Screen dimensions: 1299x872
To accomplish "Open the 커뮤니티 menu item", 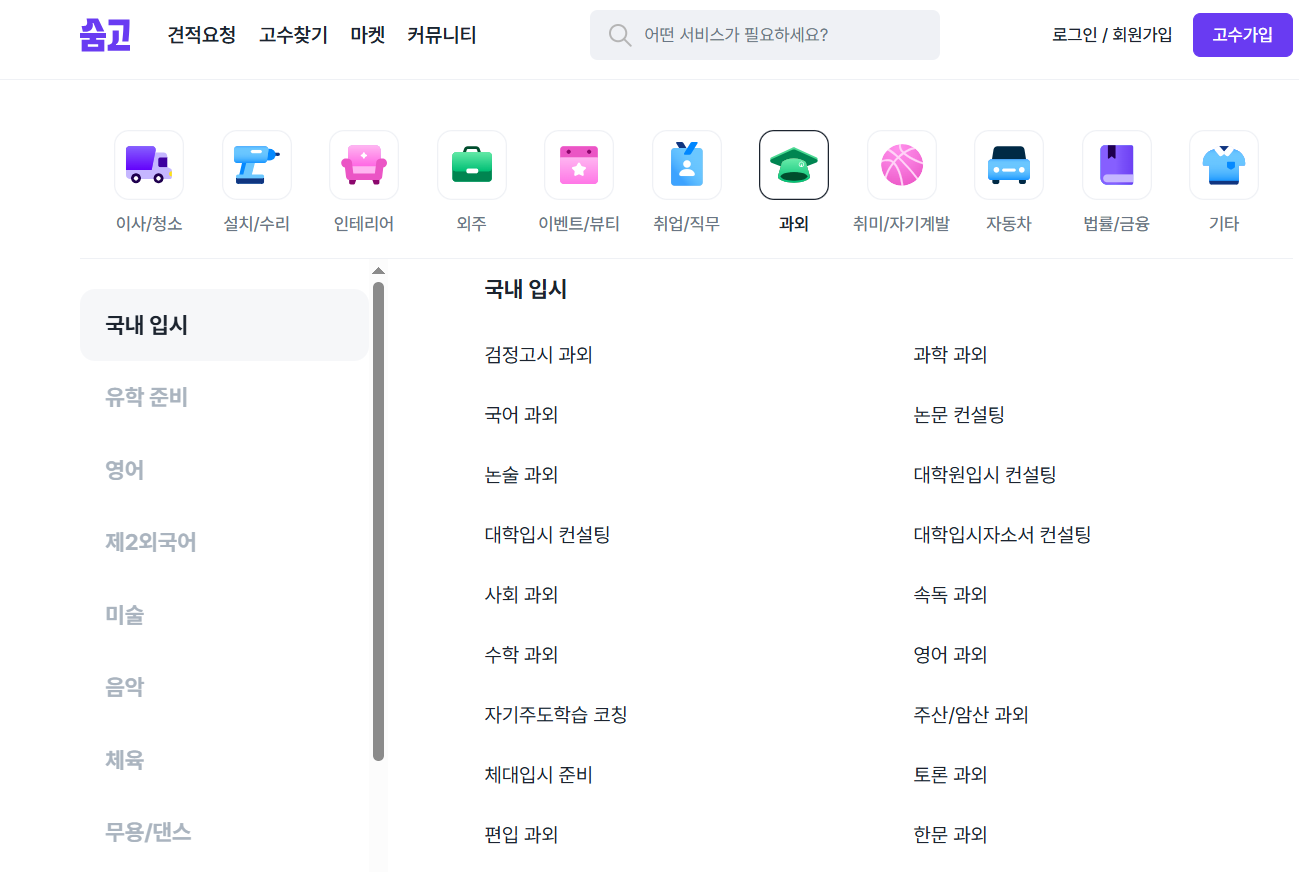I will (441, 34).
